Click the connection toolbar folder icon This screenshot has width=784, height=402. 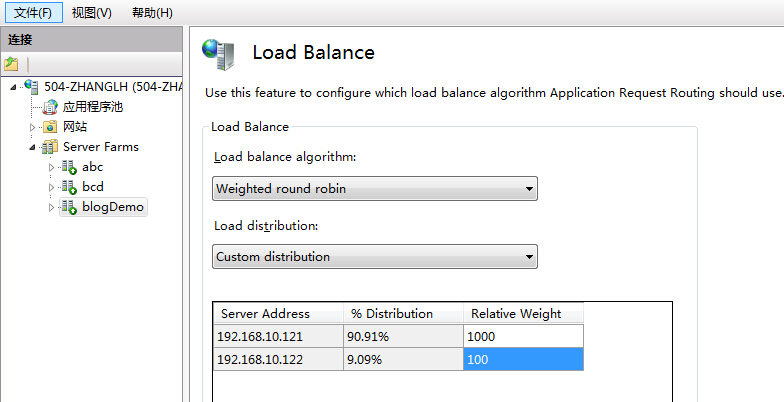pyautogui.click(x=11, y=64)
